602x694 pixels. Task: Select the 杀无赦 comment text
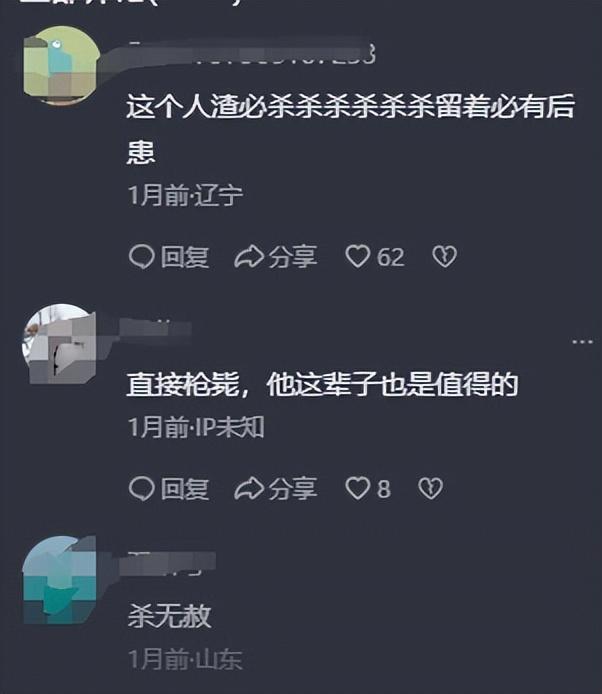pos(169,616)
